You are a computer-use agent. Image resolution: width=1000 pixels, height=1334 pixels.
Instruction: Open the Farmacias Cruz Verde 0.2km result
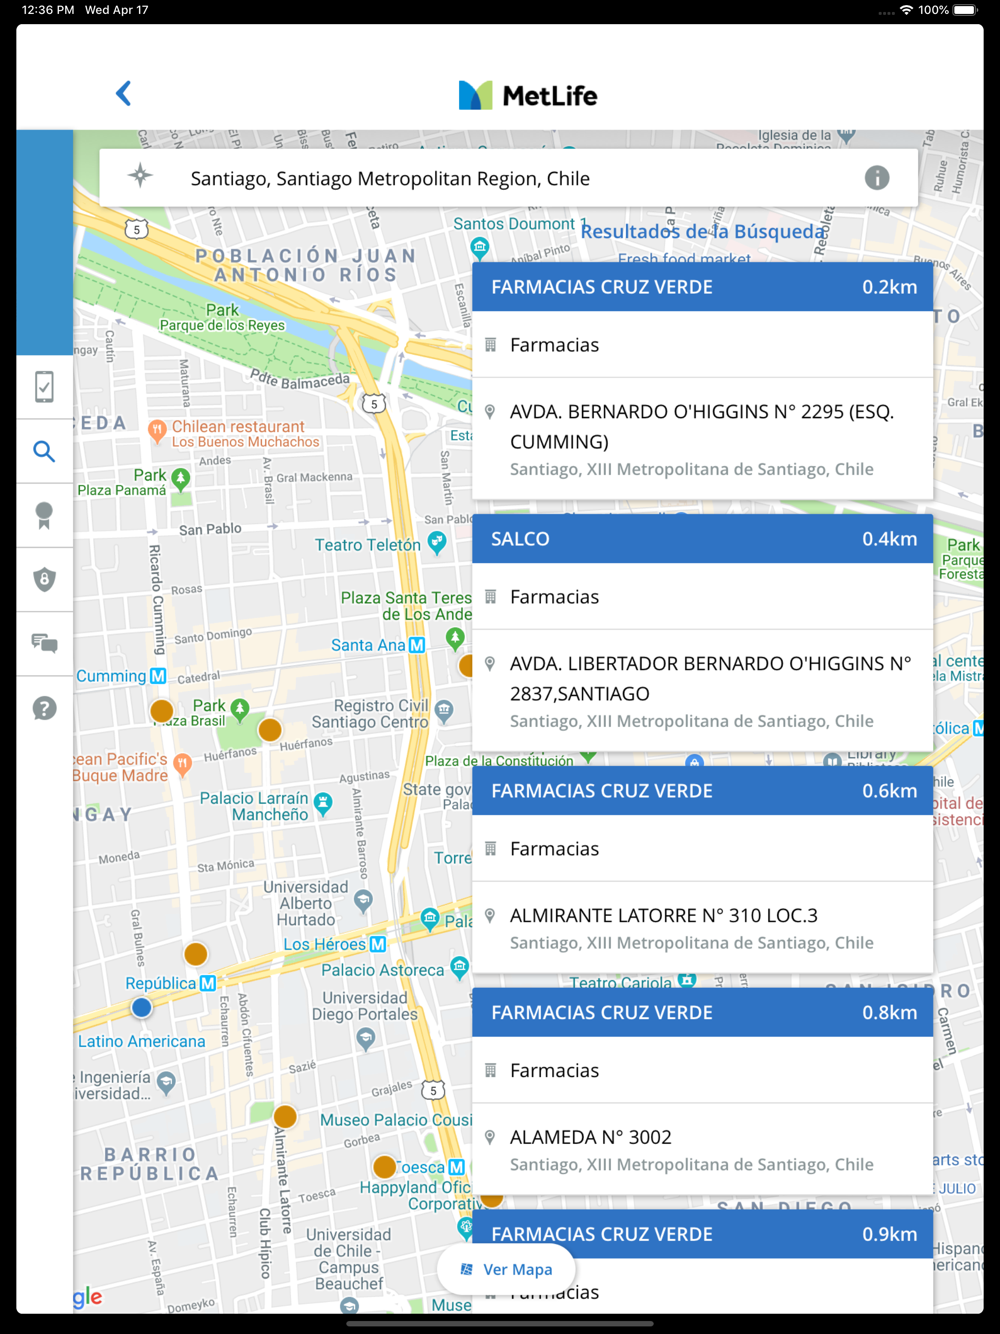702,287
